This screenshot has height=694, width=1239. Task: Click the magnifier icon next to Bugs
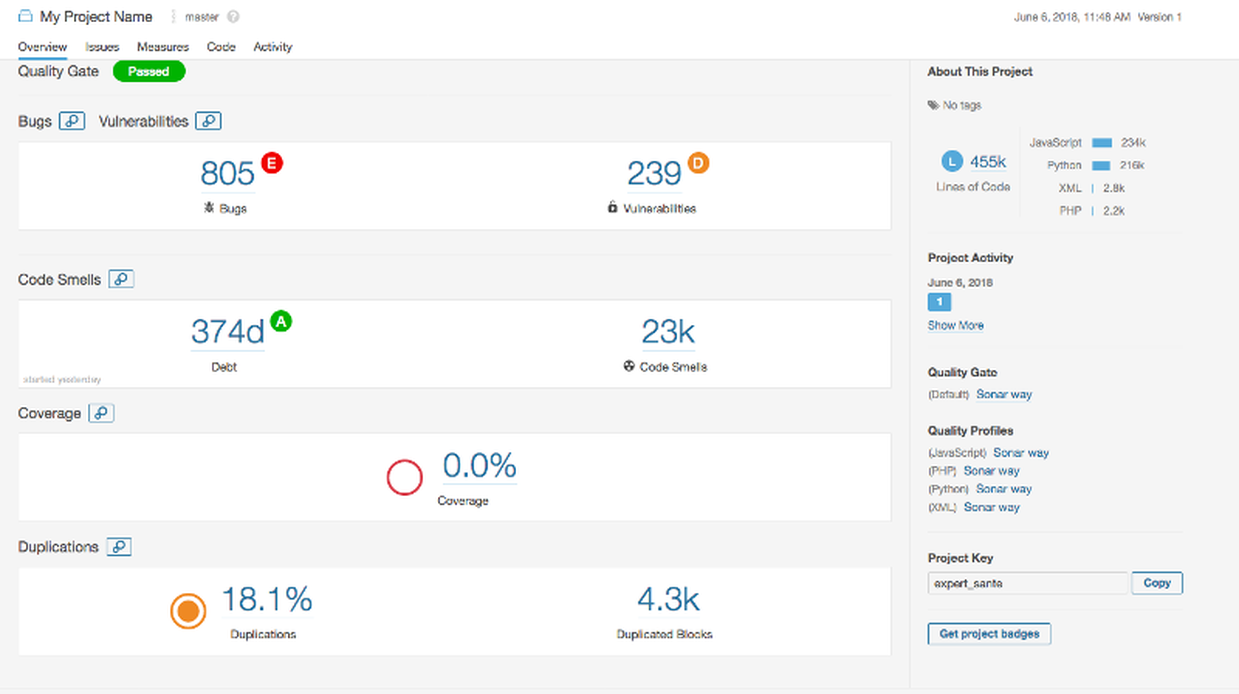(x=71, y=121)
